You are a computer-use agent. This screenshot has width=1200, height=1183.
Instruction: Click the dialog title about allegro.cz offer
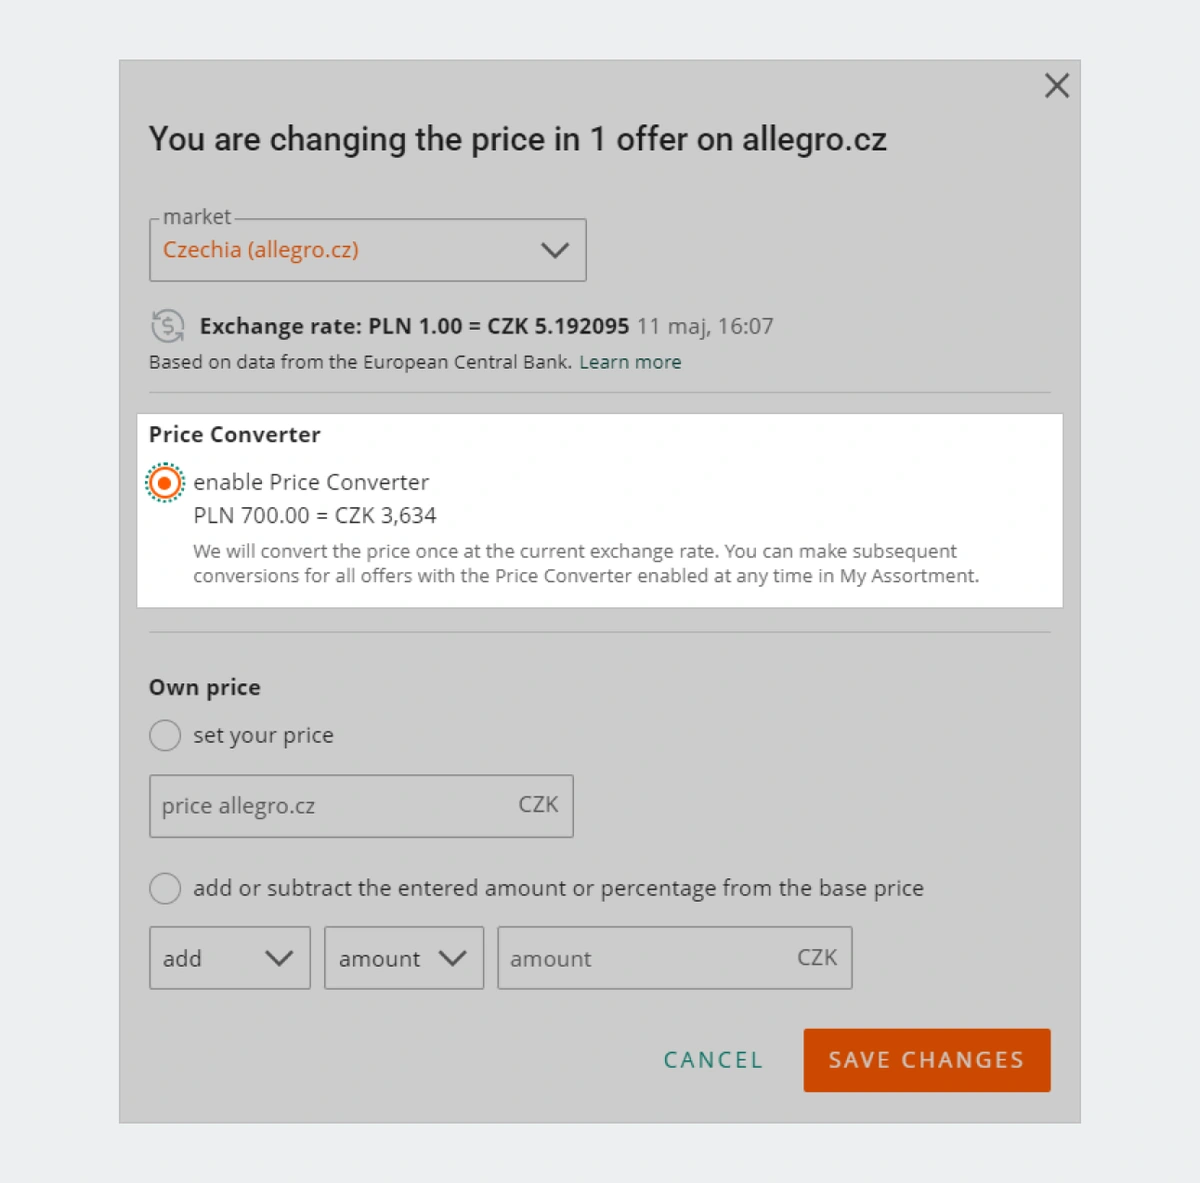click(x=518, y=140)
